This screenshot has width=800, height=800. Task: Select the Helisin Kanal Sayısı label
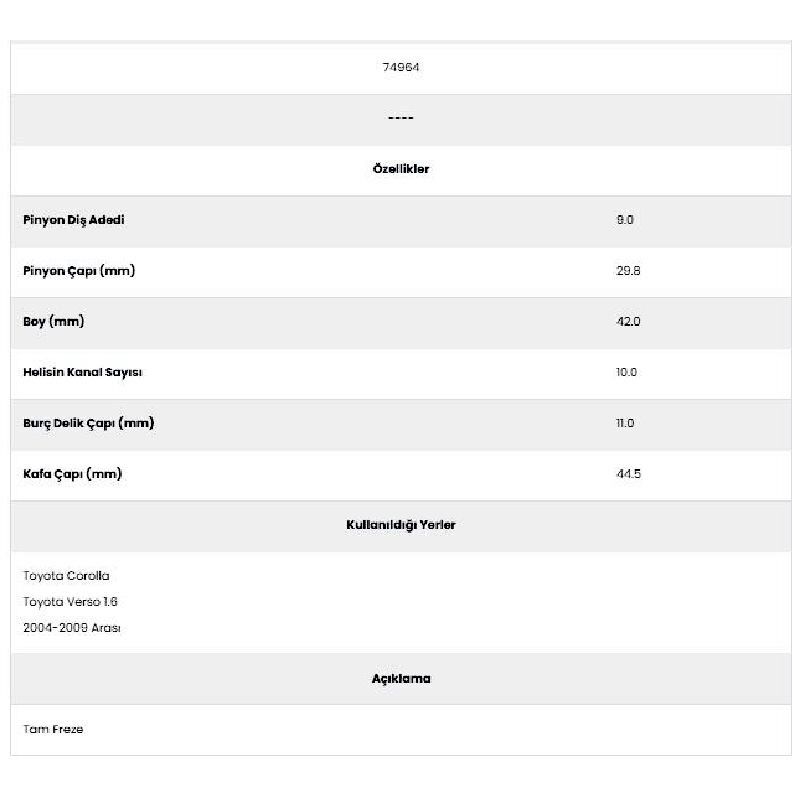click(83, 372)
